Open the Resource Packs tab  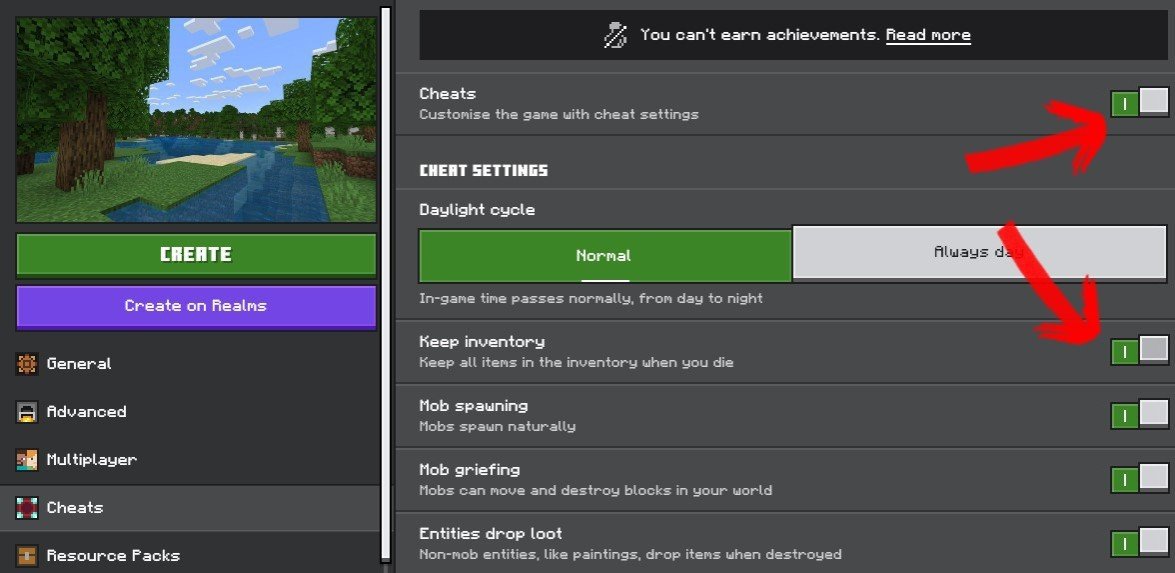[x=190, y=556]
